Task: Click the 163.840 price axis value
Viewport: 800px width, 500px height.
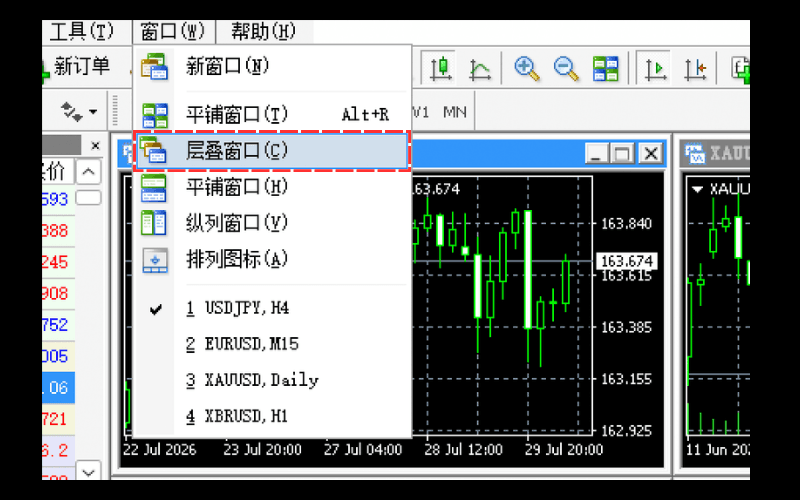Action: [x=626, y=223]
